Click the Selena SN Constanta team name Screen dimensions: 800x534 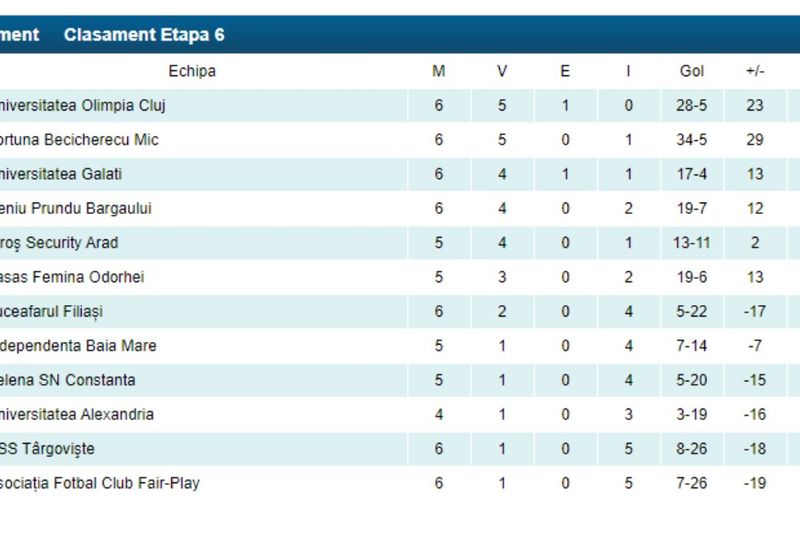pos(68,380)
